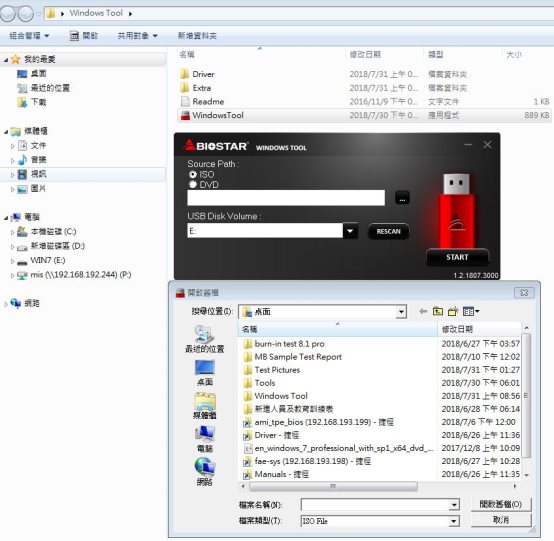Viewport: 554px width, 541px height.
Task: Sort by the 修改日期 column in Explorer
Action: (x=365, y=54)
